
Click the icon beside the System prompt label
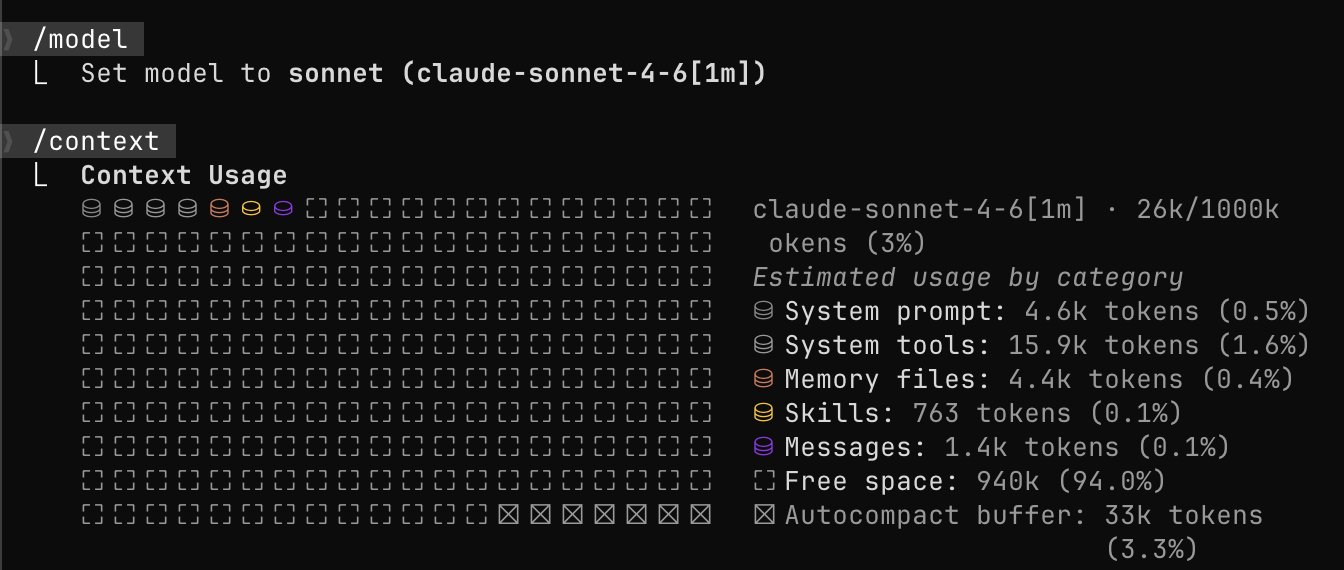[764, 311]
